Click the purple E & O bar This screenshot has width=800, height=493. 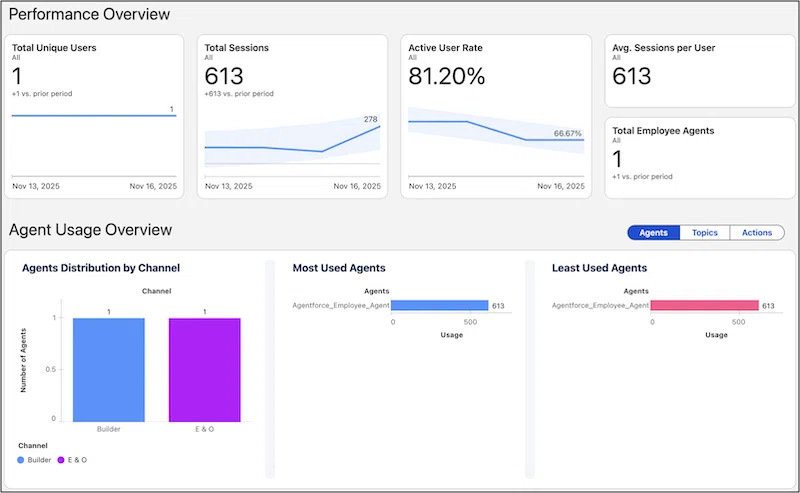(205, 370)
